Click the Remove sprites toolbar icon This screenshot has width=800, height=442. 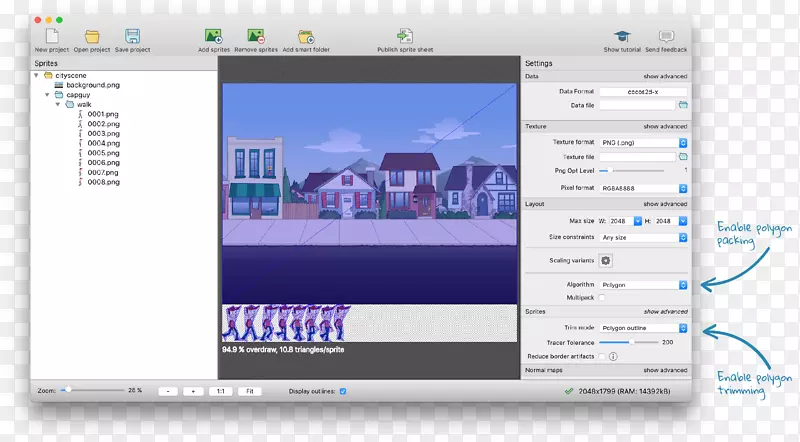[256, 37]
